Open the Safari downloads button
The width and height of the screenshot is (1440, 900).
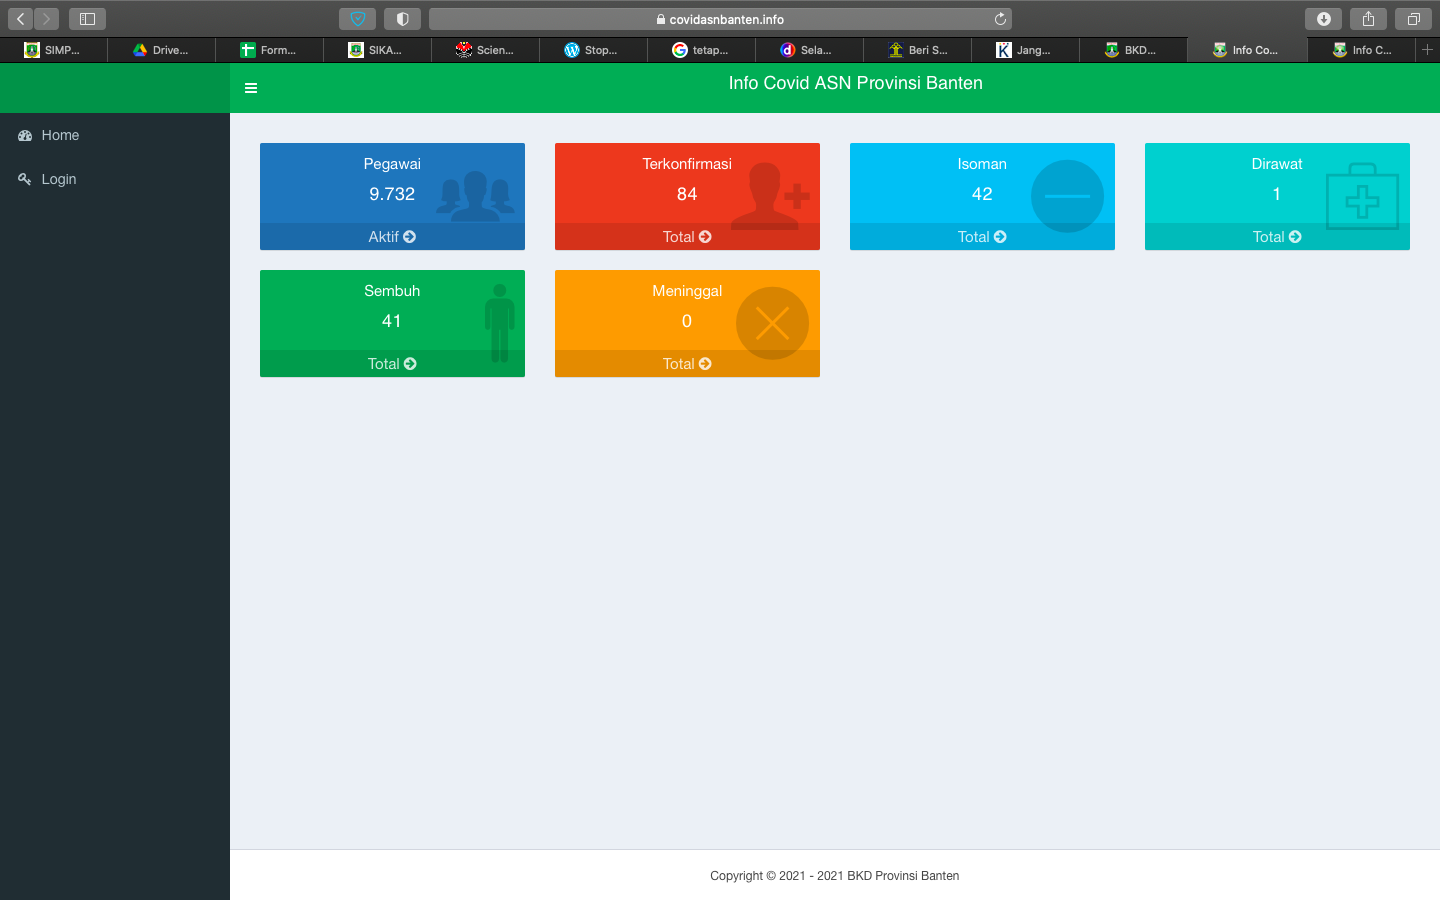tap(1323, 19)
